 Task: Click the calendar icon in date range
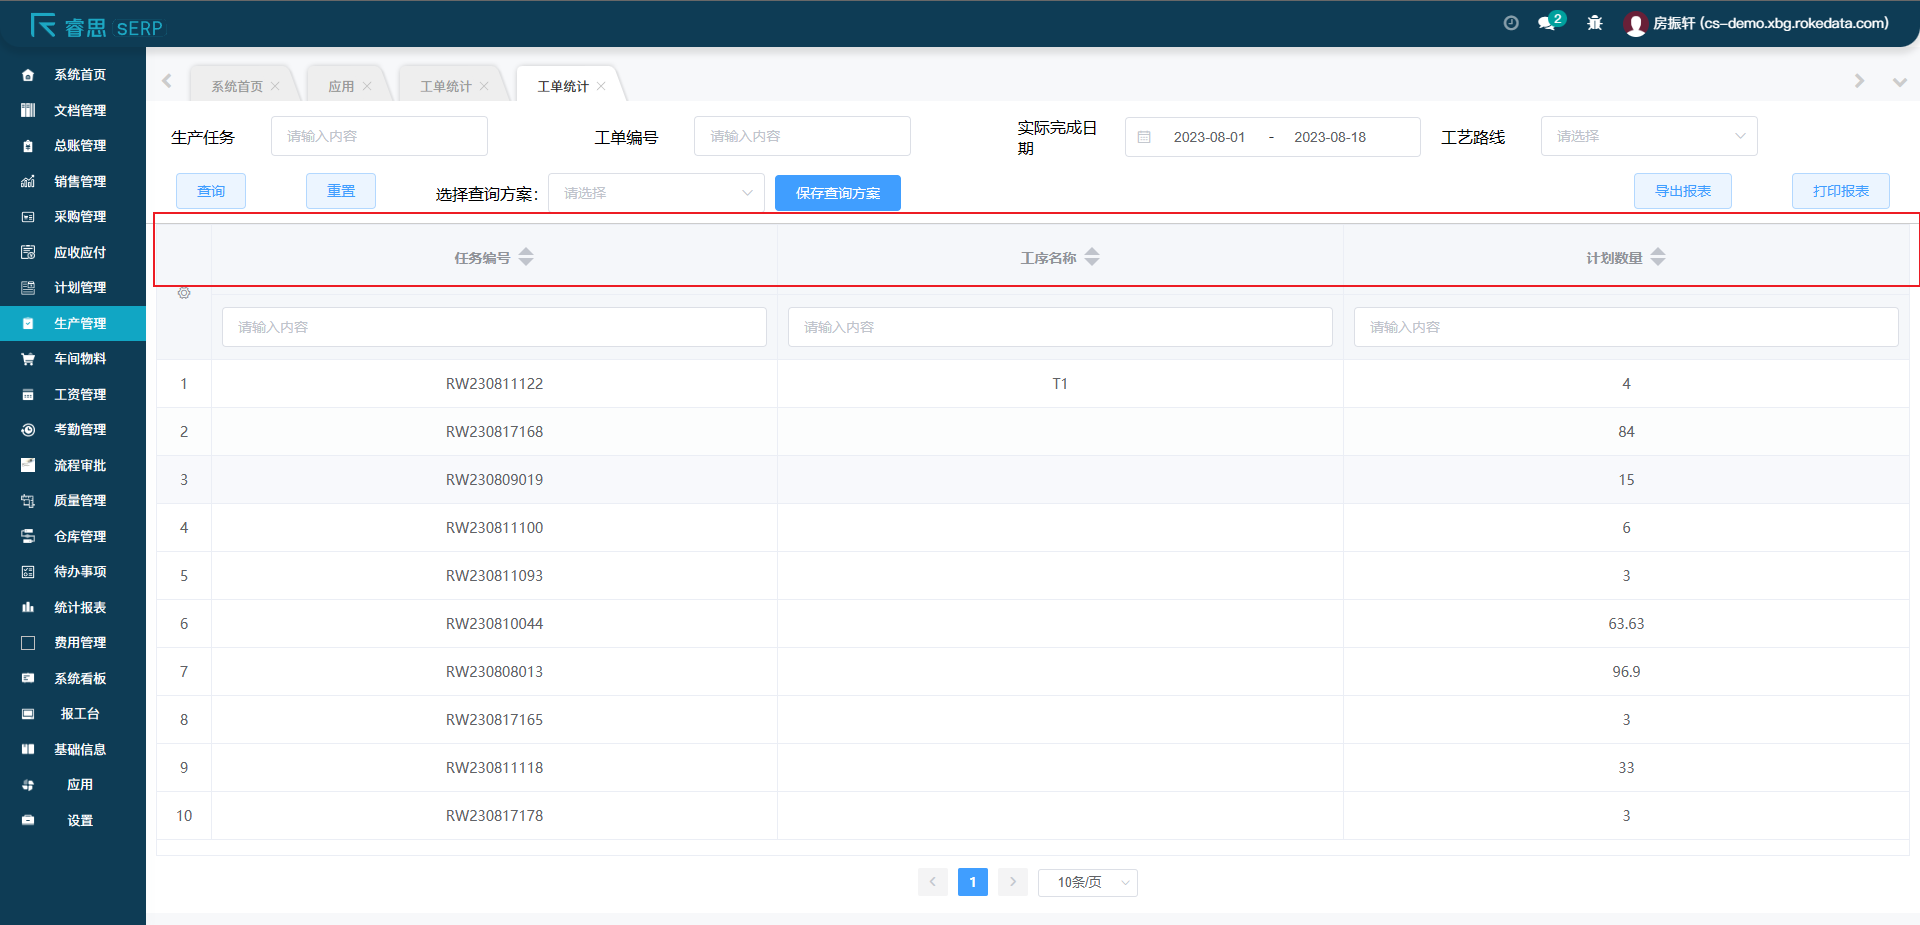(1145, 137)
